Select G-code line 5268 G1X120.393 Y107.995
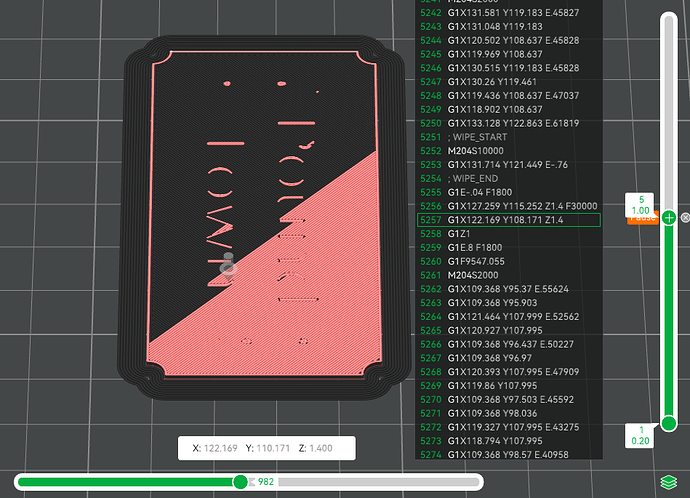This screenshot has height=498, width=690. coord(509,372)
